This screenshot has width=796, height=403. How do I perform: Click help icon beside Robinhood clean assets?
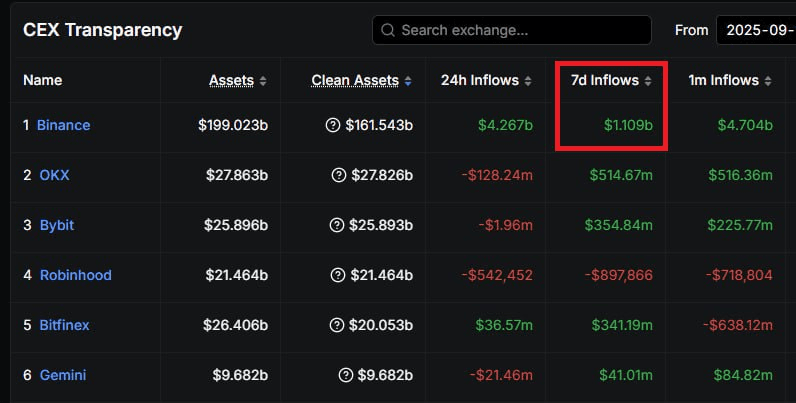(x=338, y=276)
